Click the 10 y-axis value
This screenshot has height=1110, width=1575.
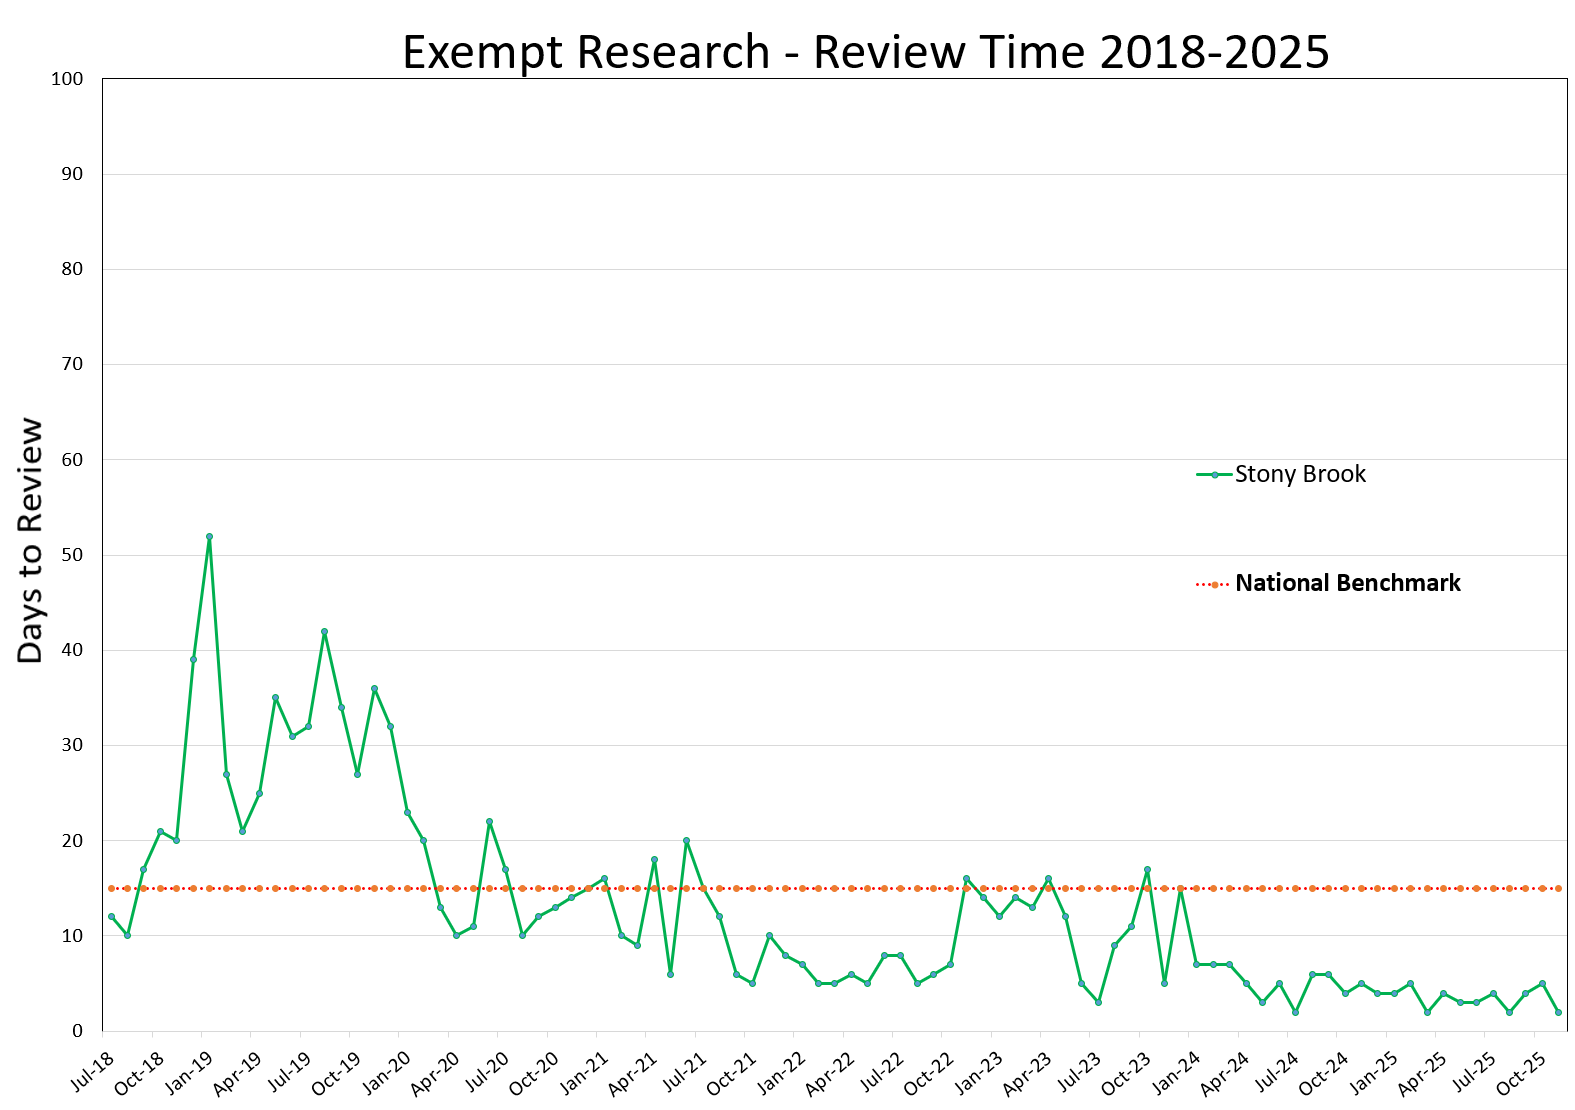[73, 936]
